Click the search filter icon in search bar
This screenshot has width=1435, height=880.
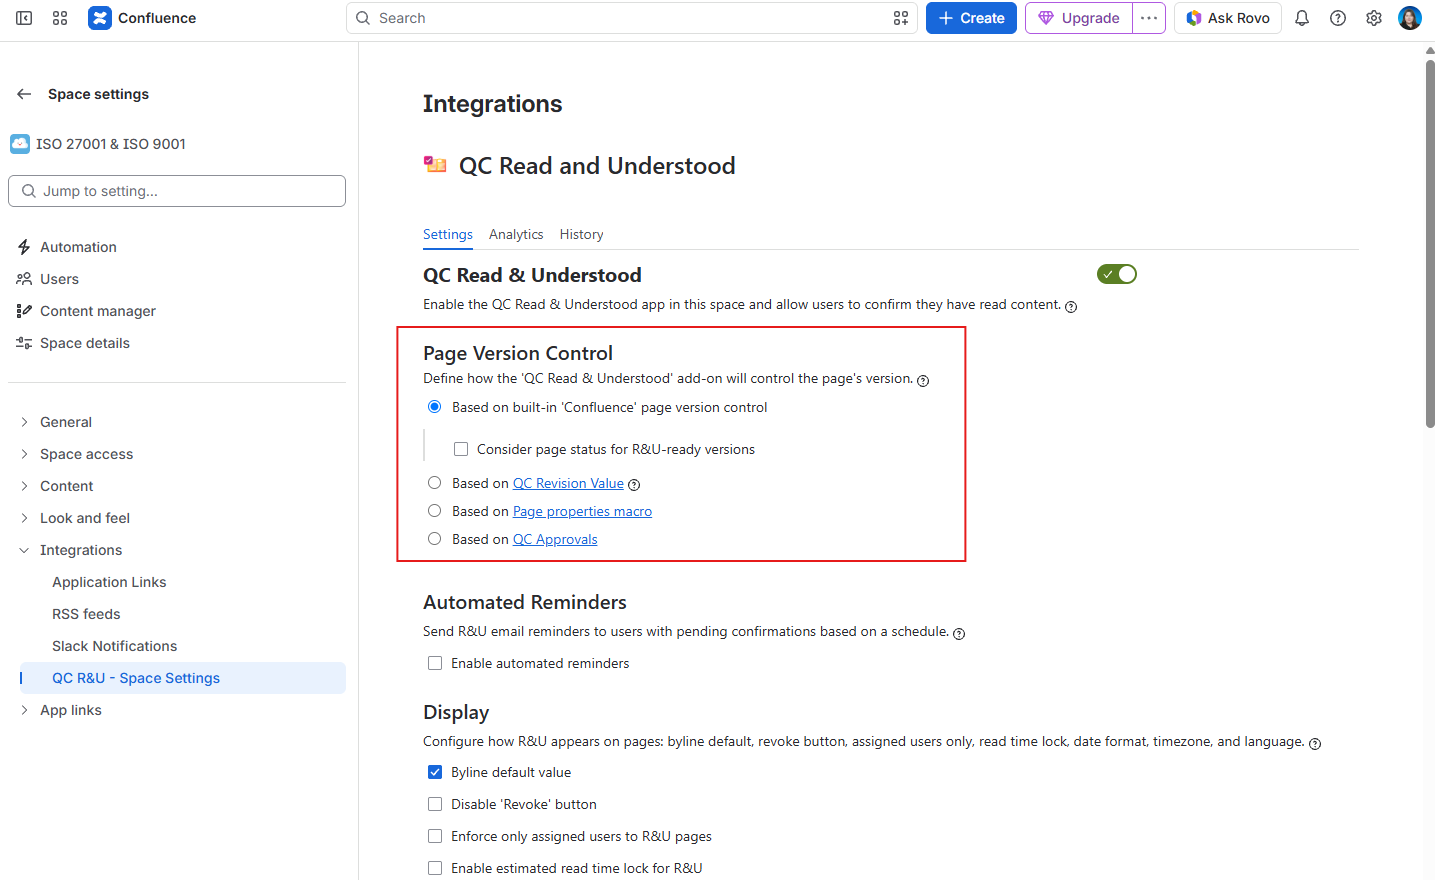pyautogui.click(x=901, y=18)
